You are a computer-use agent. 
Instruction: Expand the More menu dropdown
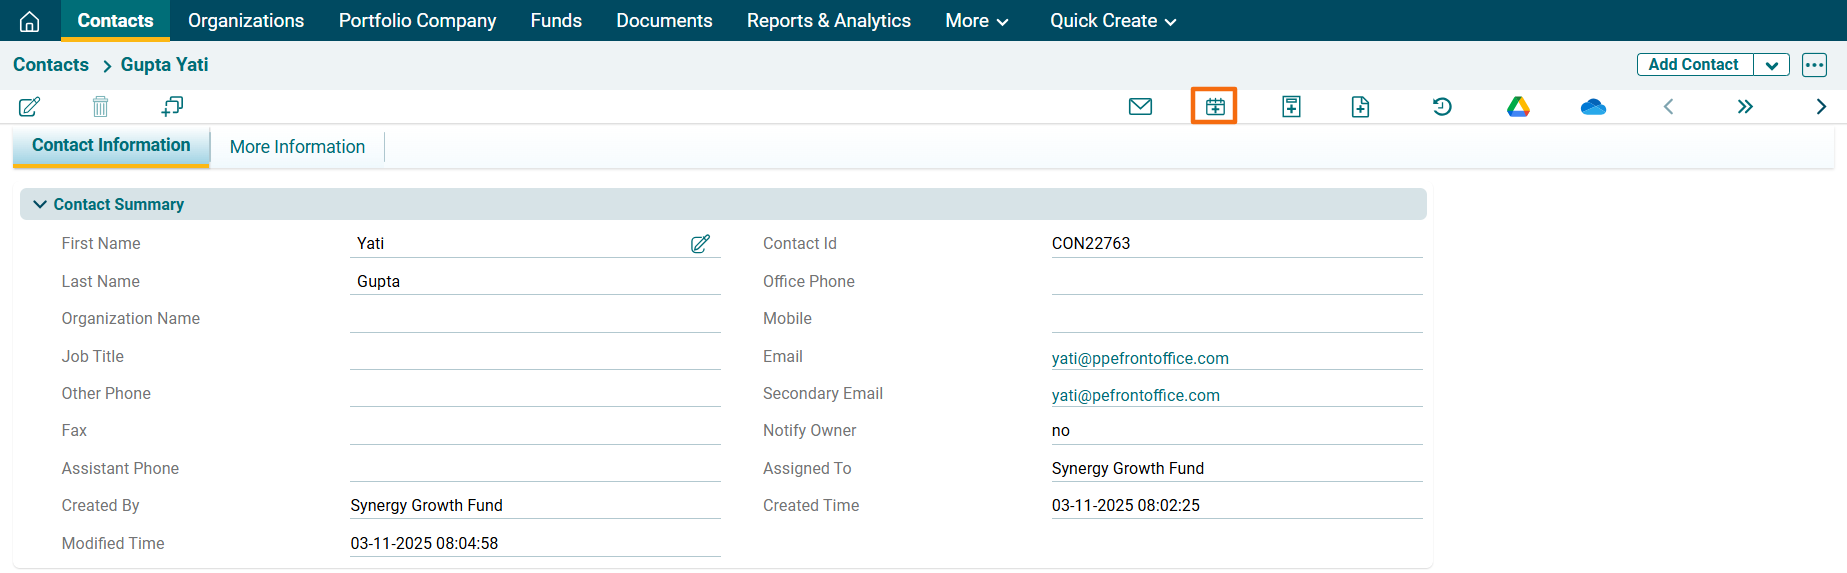click(x=976, y=21)
